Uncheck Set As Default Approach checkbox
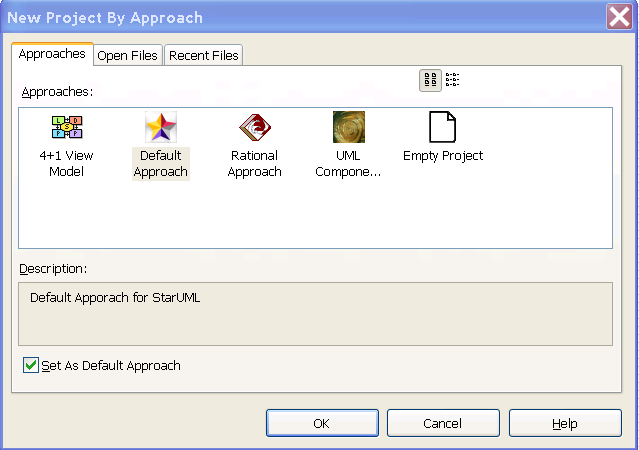639x450 pixels. [31, 365]
